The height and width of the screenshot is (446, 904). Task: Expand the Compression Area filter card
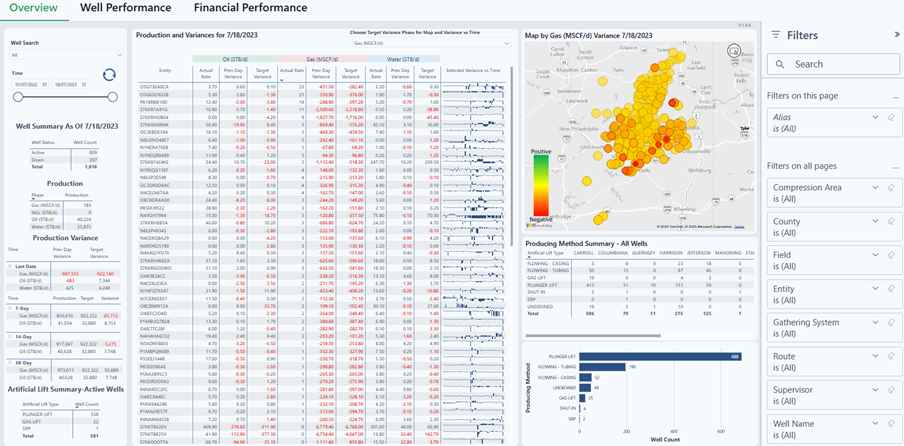point(875,187)
